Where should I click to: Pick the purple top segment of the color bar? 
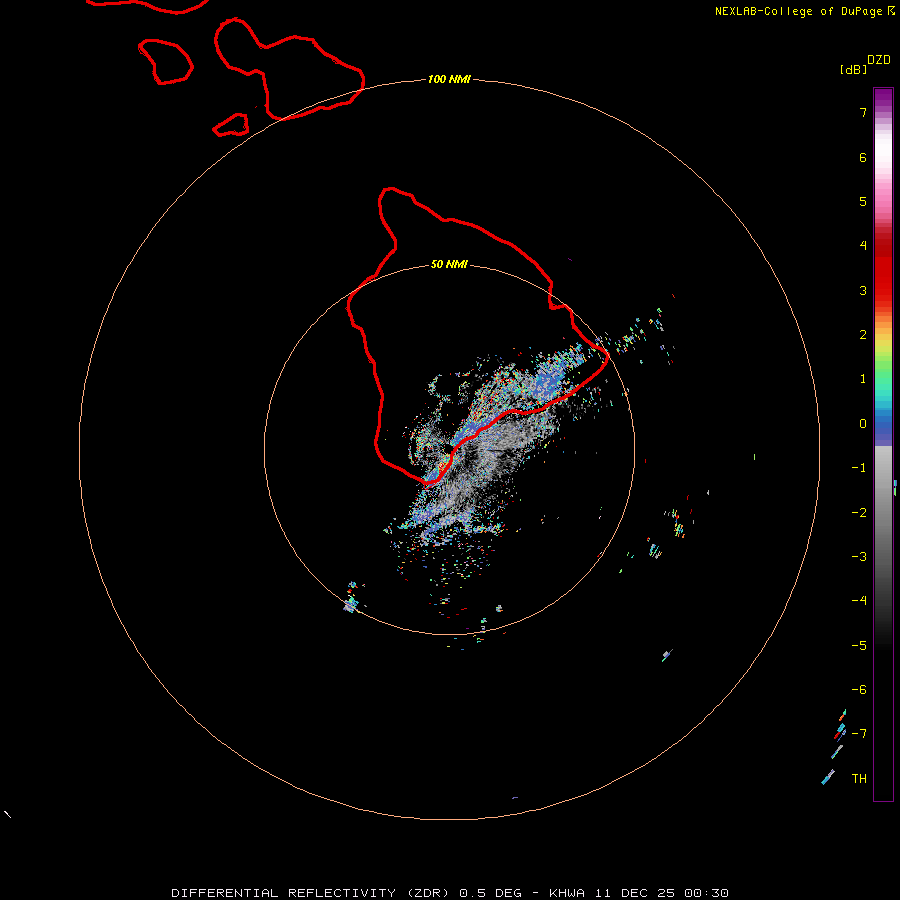pyautogui.click(x=883, y=96)
